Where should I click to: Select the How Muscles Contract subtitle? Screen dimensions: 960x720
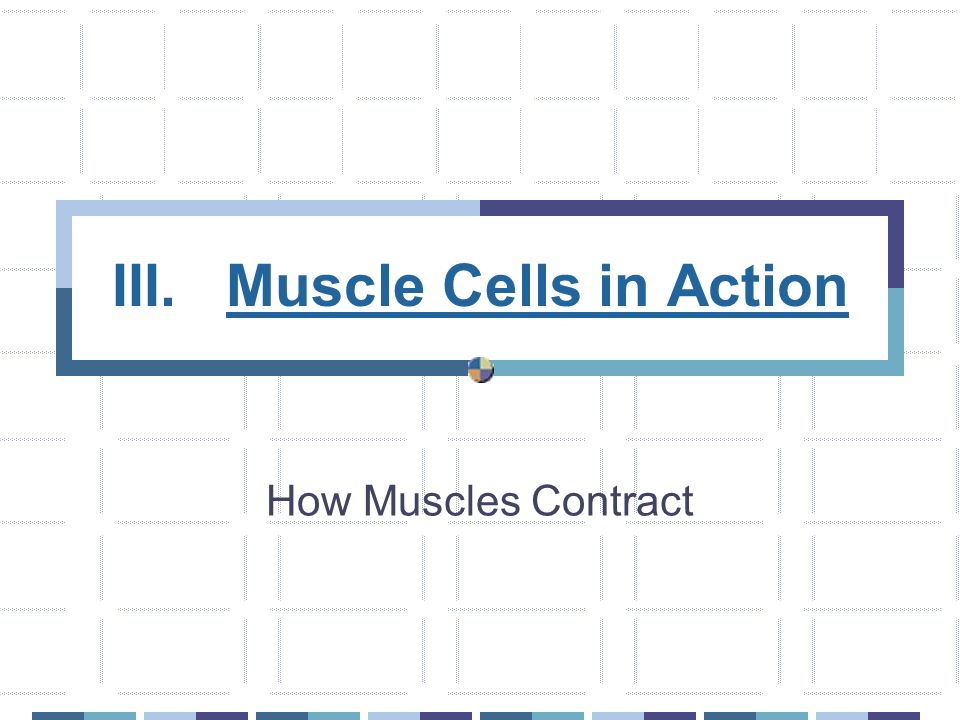(x=480, y=501)
